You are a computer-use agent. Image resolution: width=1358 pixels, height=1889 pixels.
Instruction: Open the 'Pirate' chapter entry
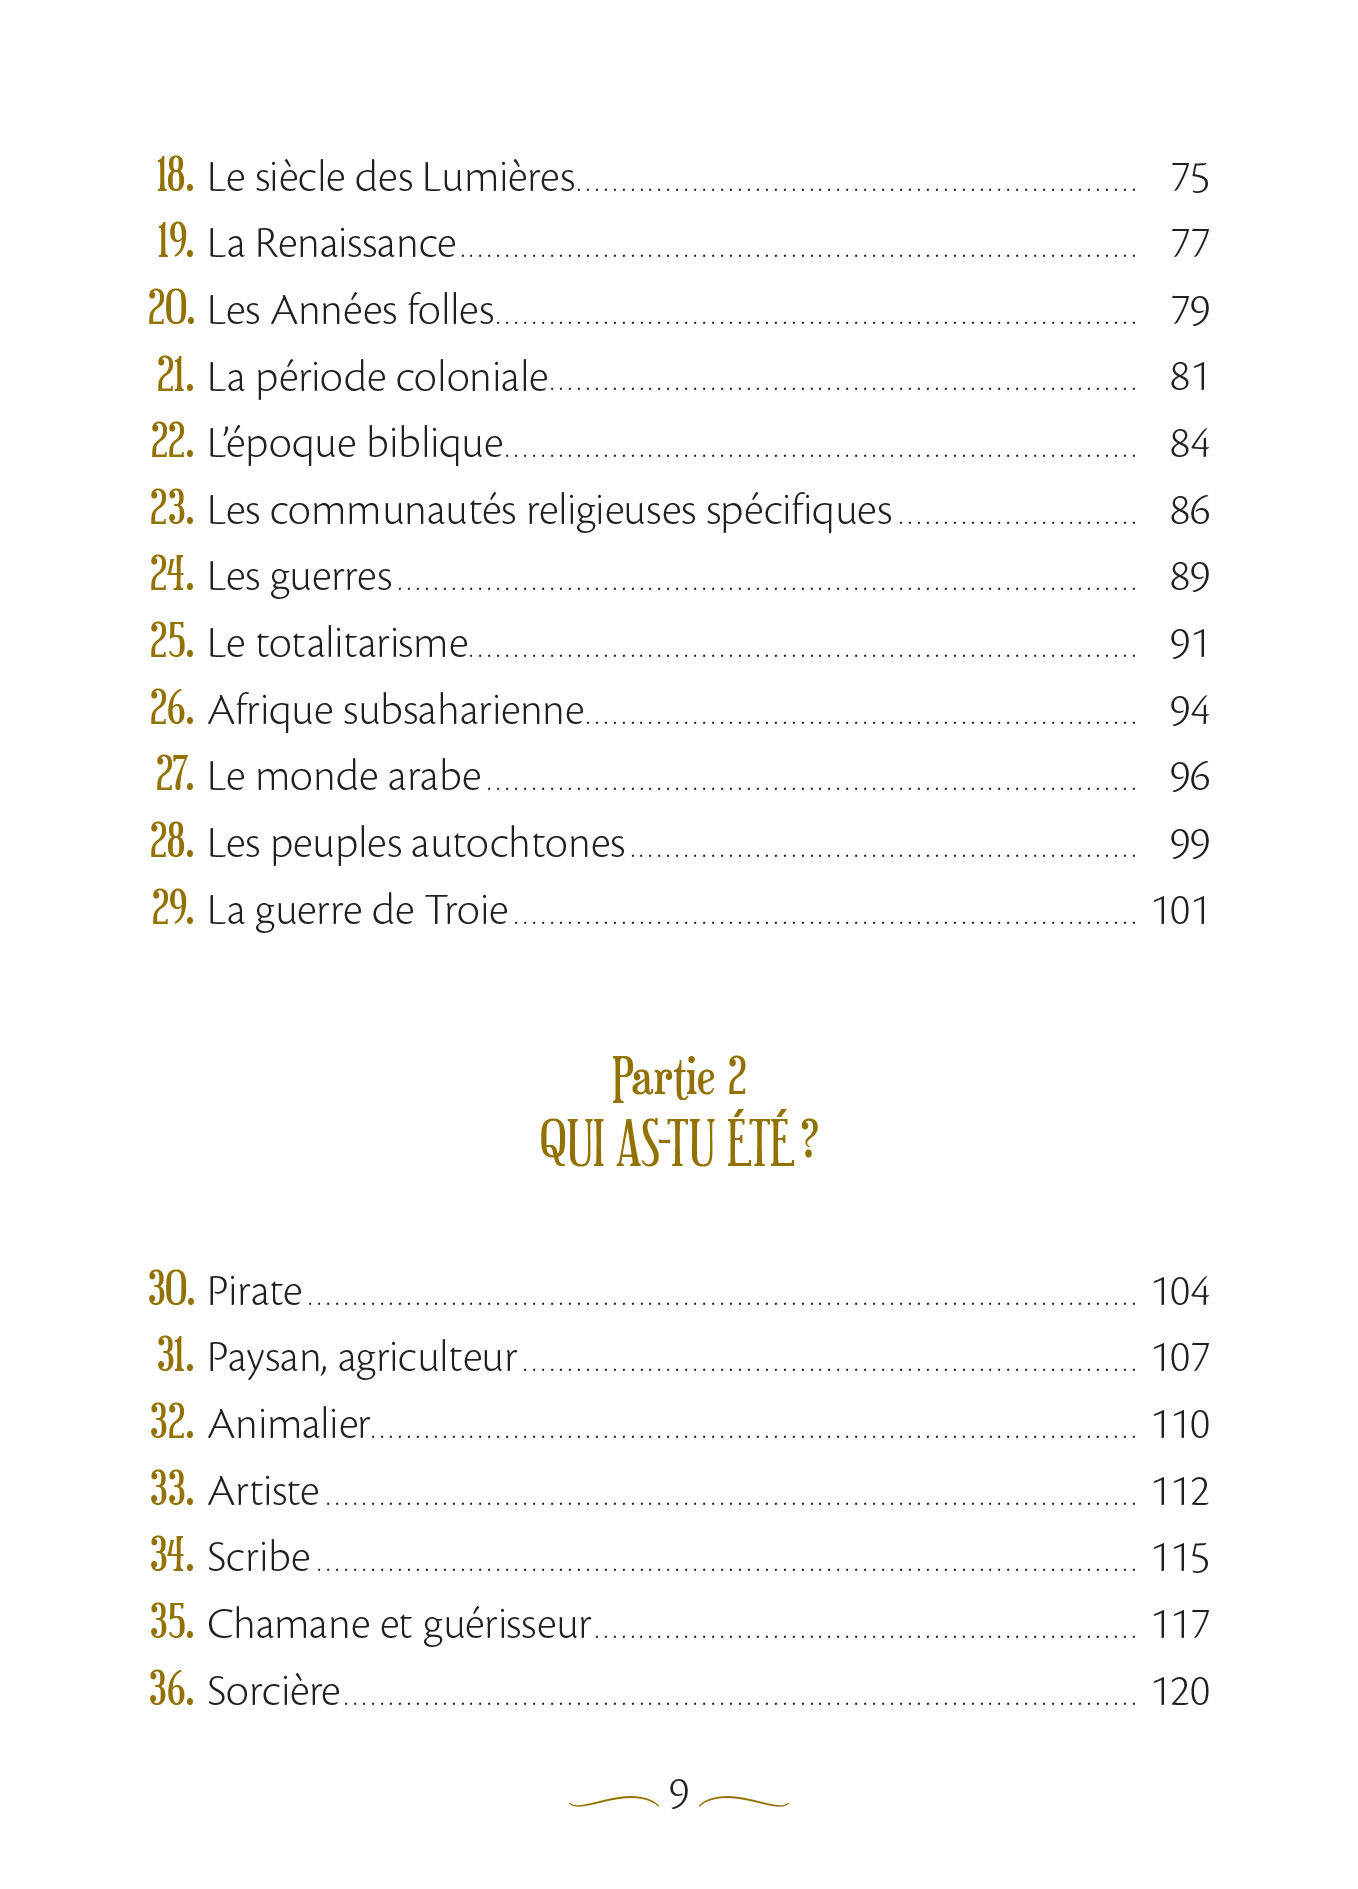coord(254,1292)
